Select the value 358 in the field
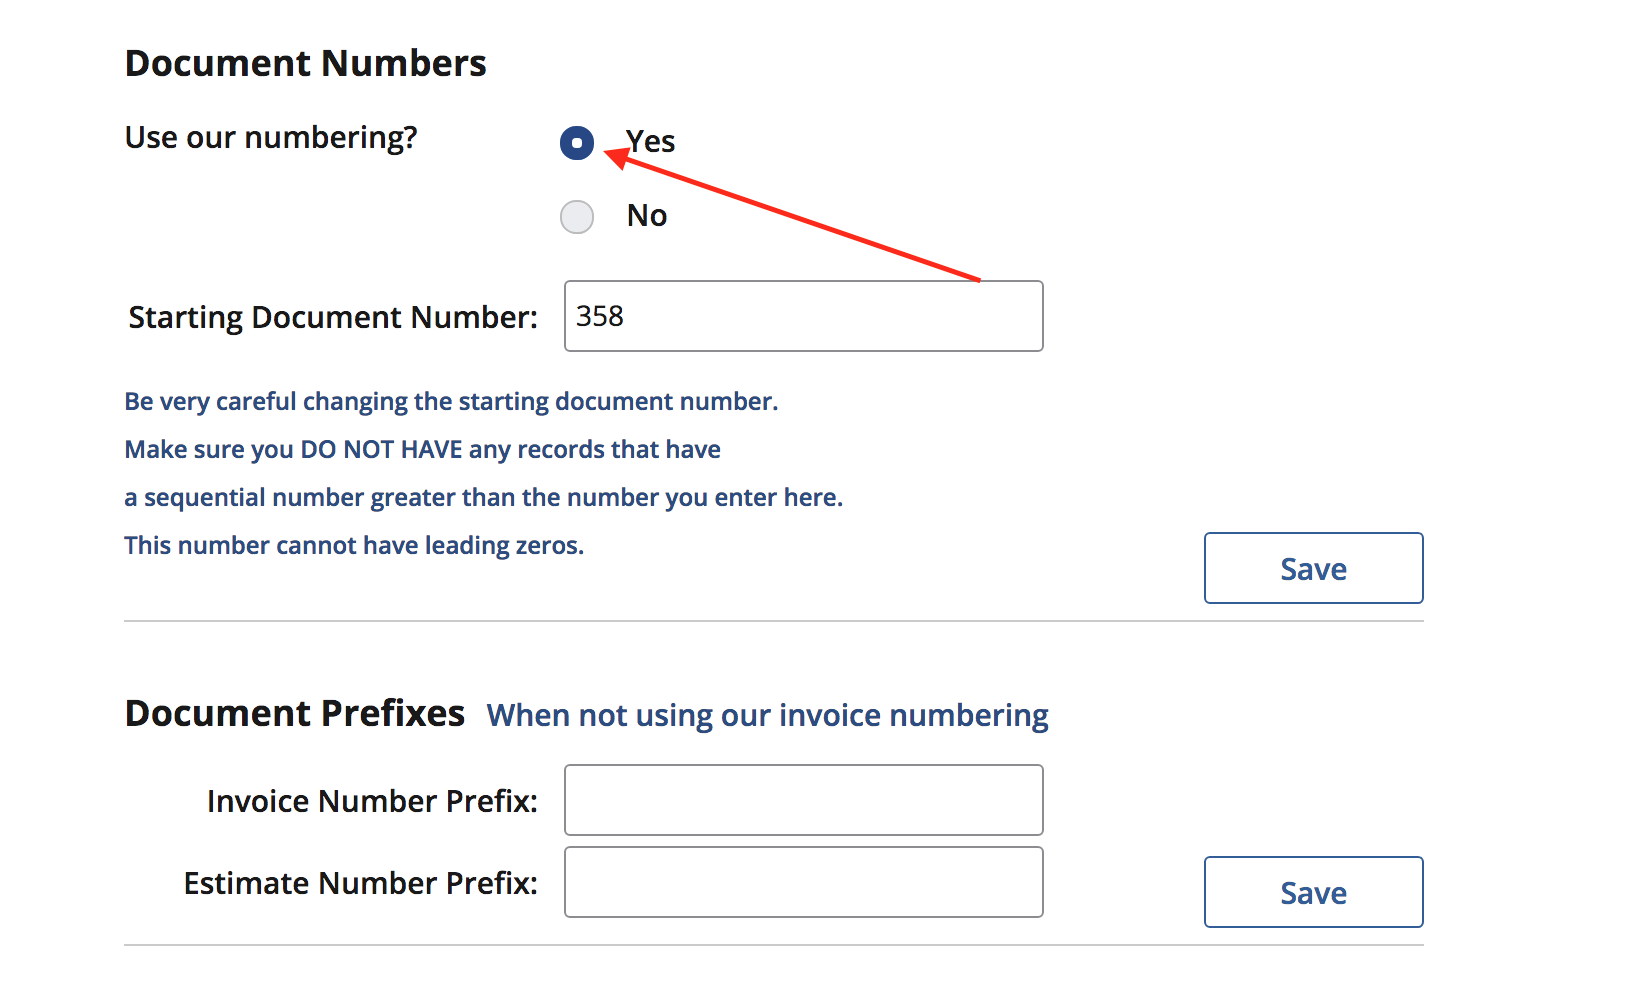This screenshot has width=1640, height=992. 600,316
